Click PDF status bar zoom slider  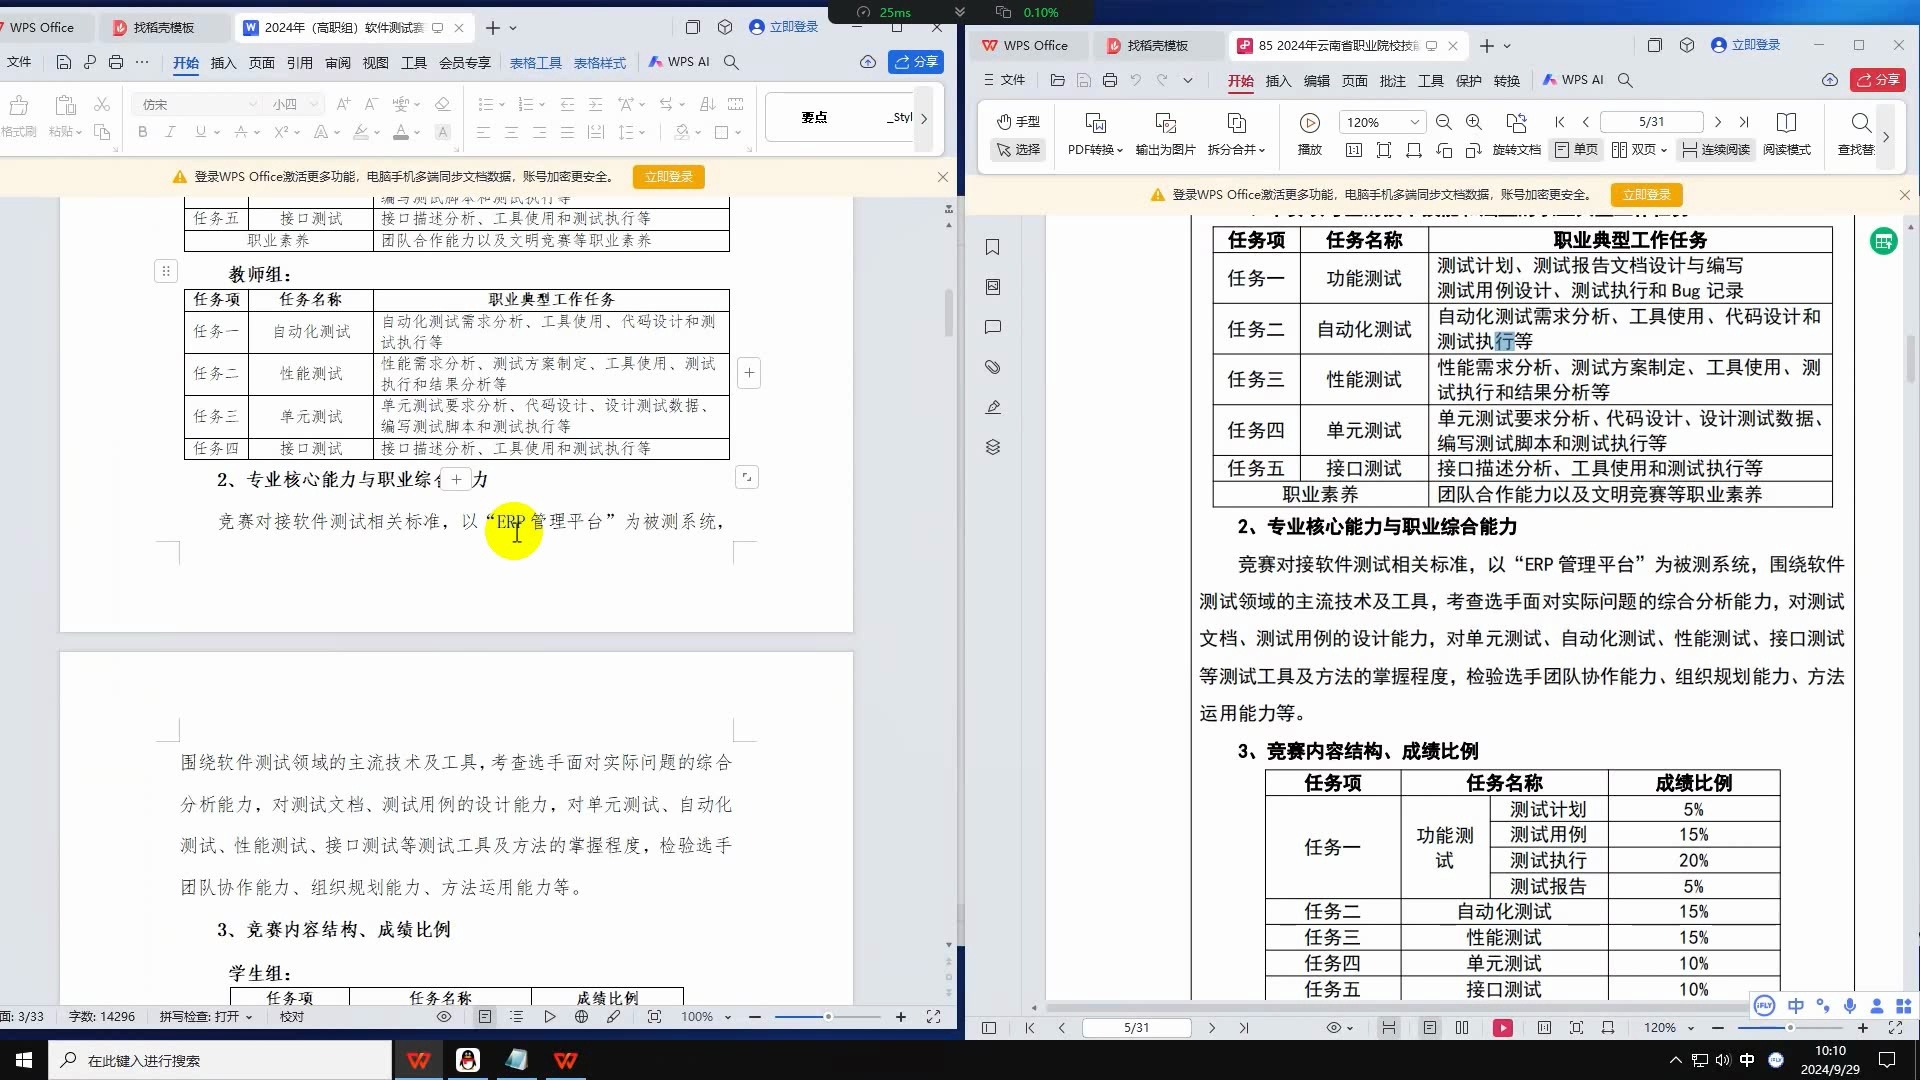1790,1028
